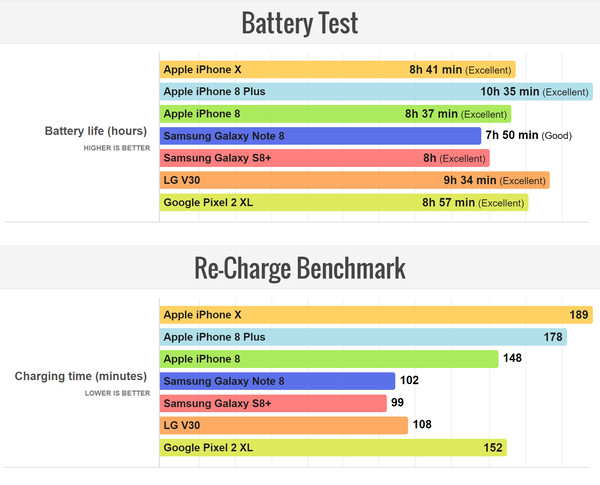The height and width of the screenshot is (485, 600).
Task: Select the iPhone 8 Plus 10h 35 min bar
Action: click(x=375, y=92)
